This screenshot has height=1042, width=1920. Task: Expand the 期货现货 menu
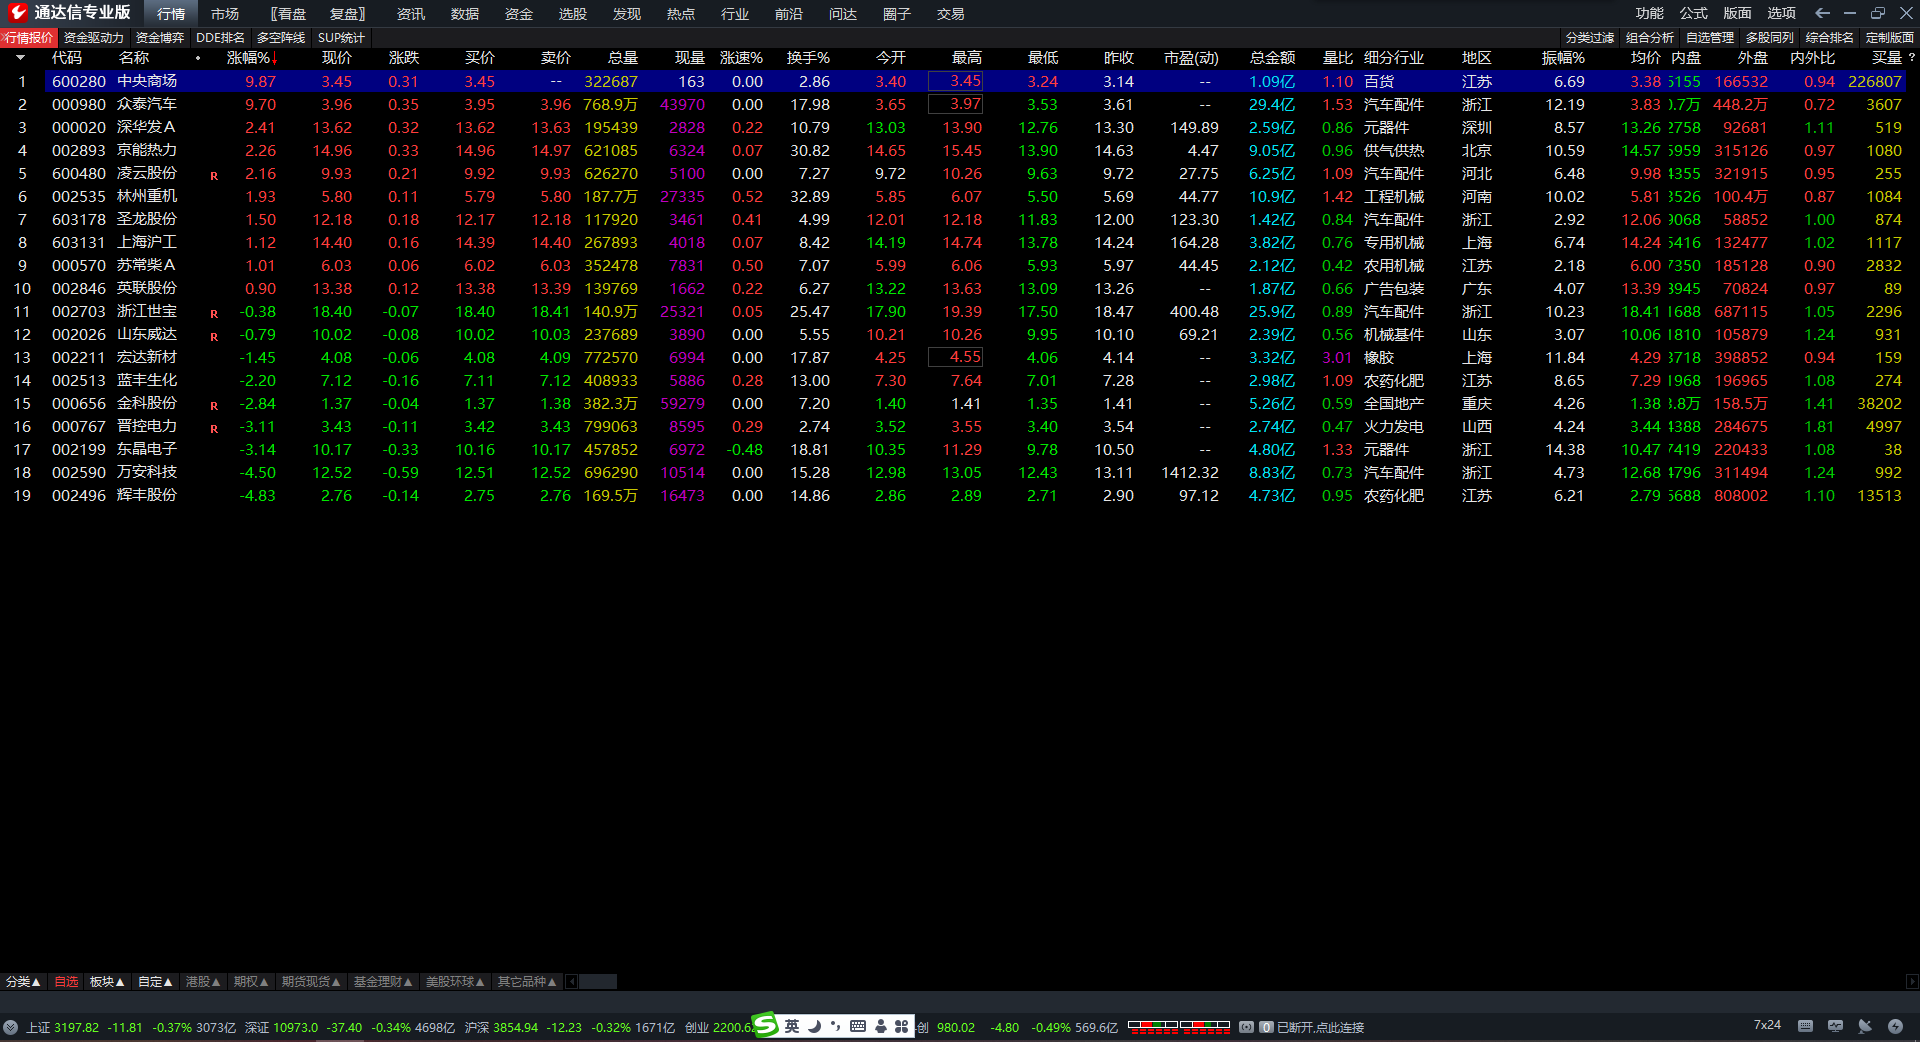[x=311, y=982]
